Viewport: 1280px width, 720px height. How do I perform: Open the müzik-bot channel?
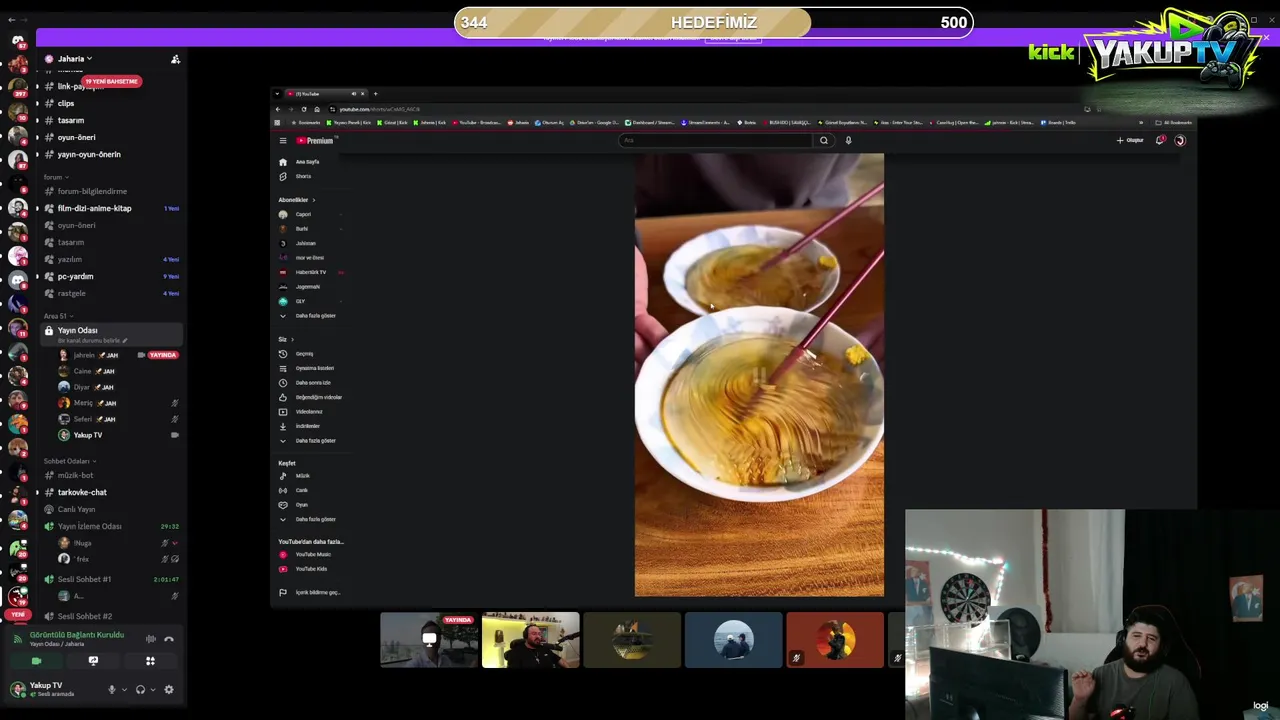click(x=75, y=475)
